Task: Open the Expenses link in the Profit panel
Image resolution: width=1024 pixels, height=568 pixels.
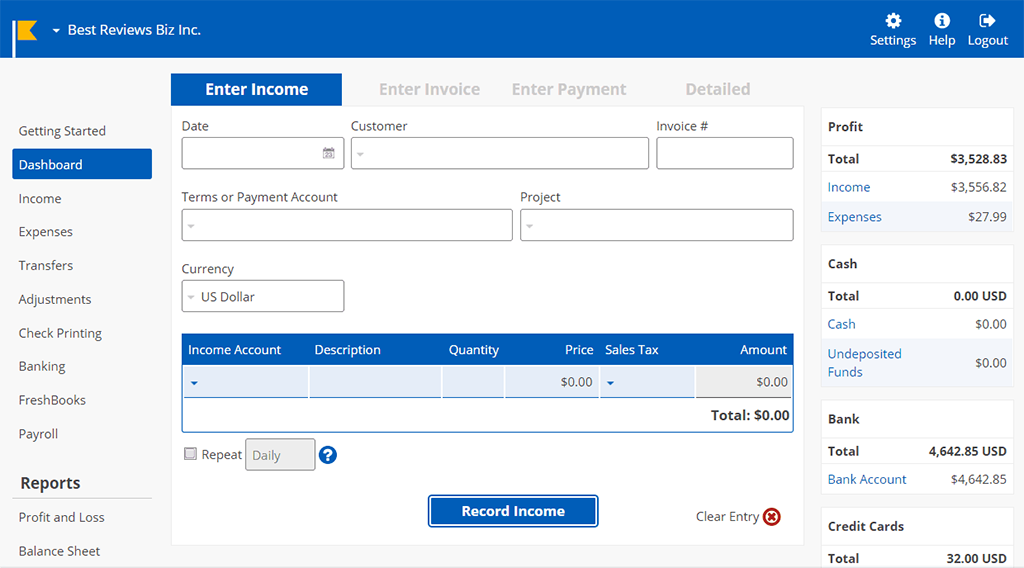Action: point(854,217)
